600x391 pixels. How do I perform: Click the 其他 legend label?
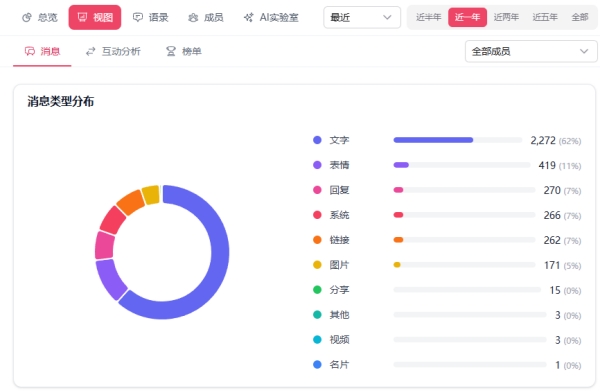point(339,314)
